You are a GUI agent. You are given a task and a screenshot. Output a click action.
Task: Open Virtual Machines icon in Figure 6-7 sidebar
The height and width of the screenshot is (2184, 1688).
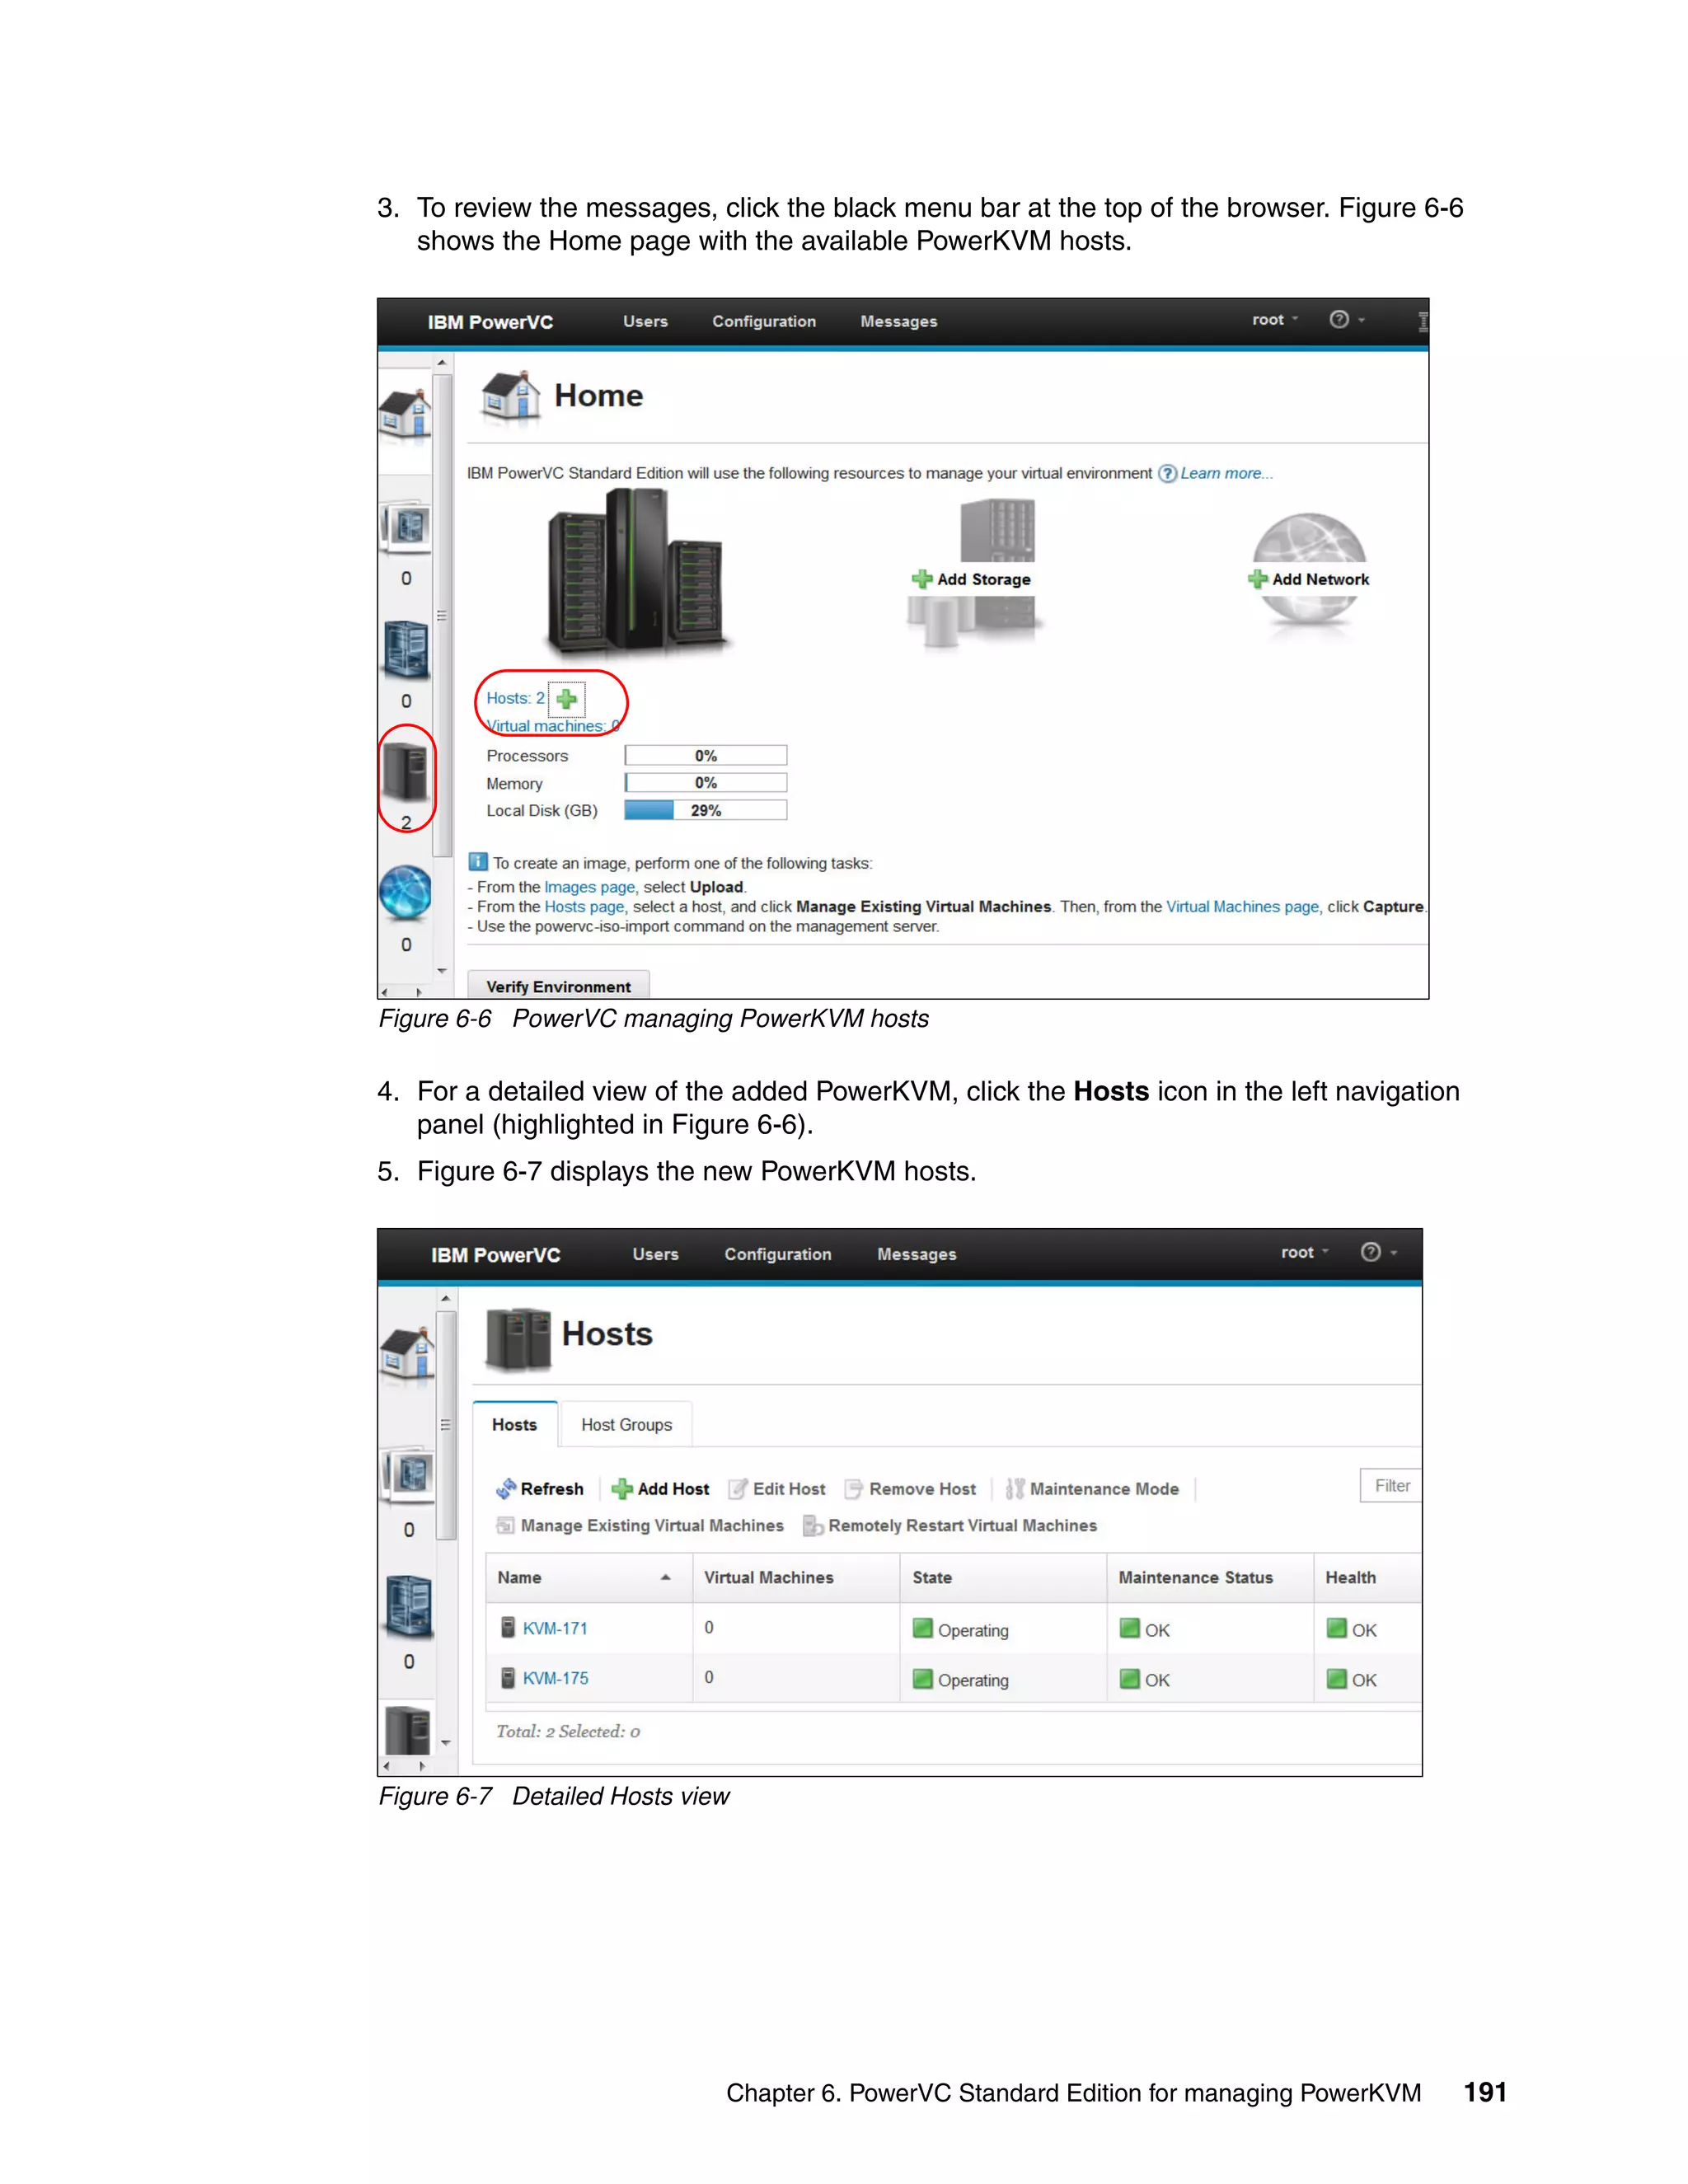(408, 1606)
